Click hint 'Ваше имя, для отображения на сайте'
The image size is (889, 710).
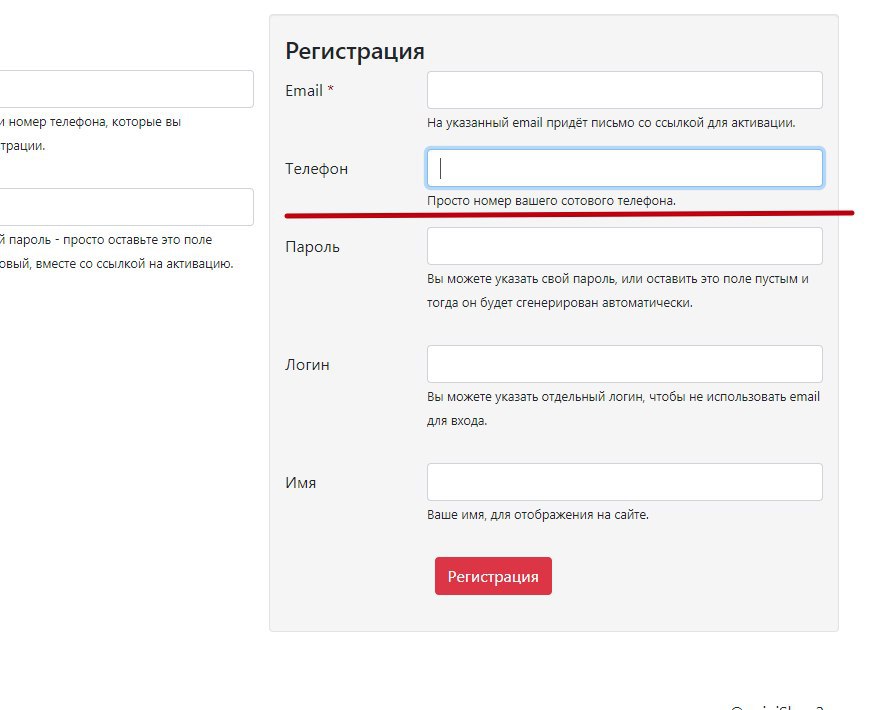[537, 515]
